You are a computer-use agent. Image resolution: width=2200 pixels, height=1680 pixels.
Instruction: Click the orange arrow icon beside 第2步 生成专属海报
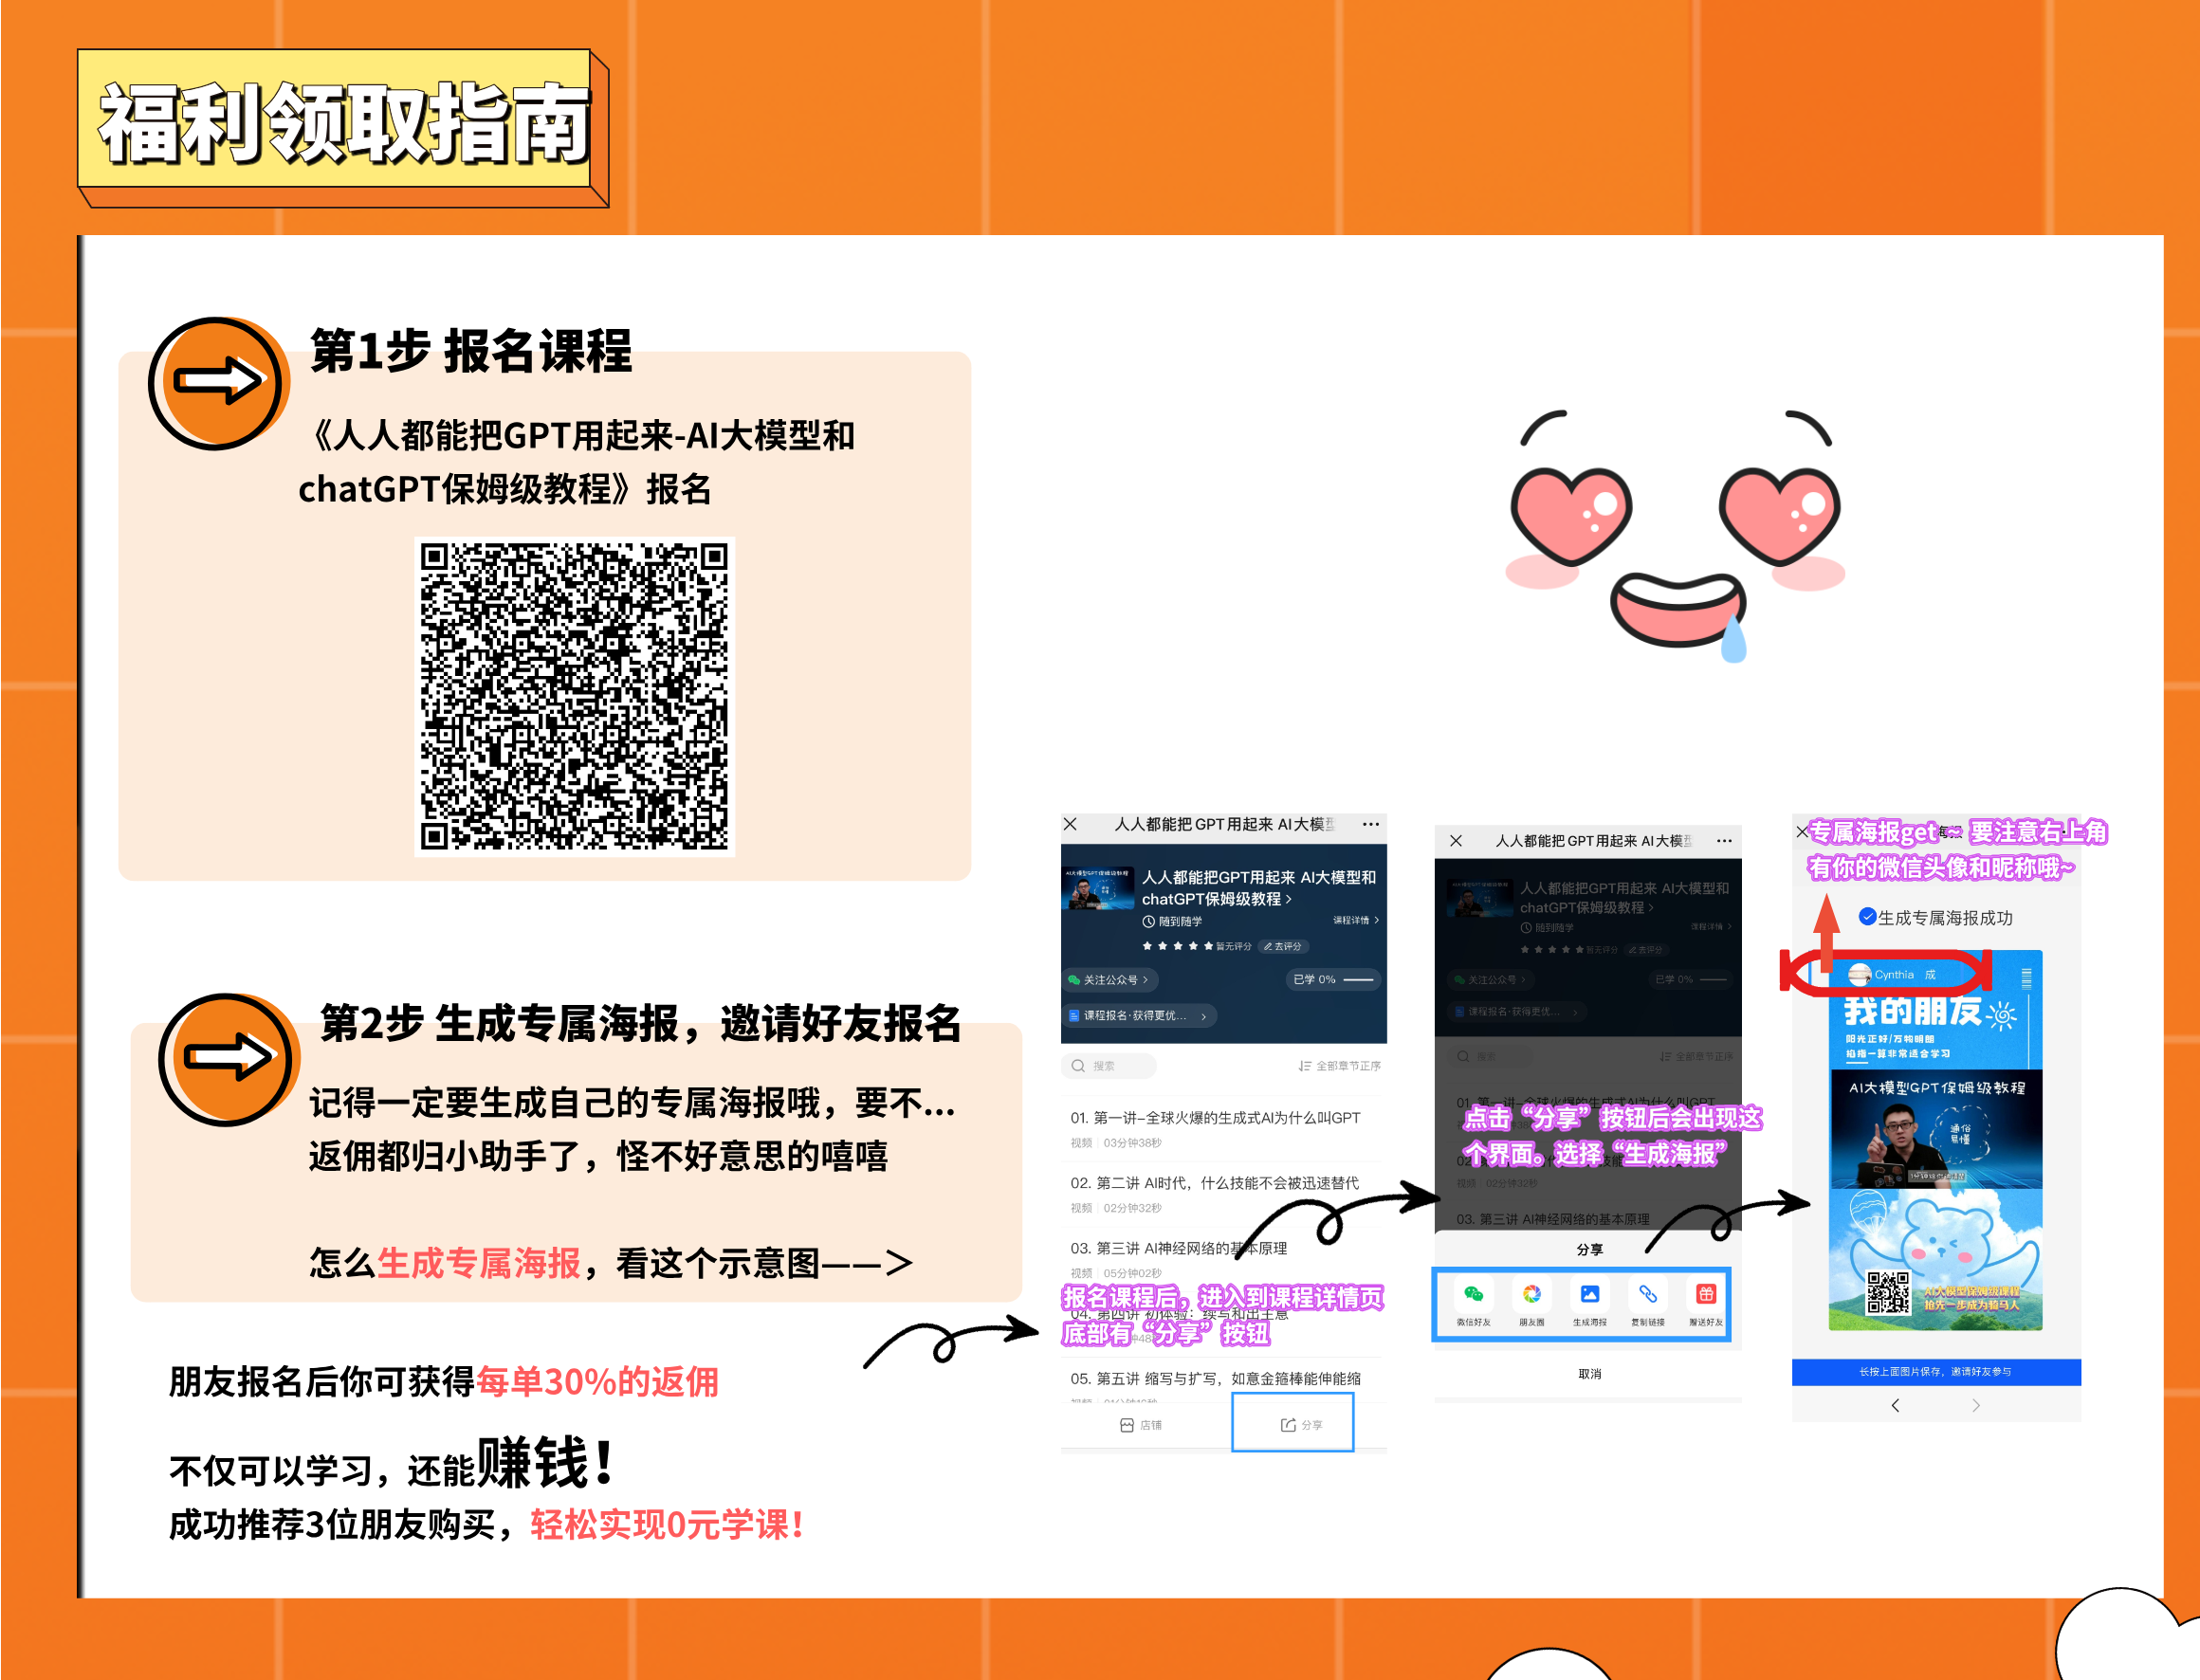tap(229, 1060)
